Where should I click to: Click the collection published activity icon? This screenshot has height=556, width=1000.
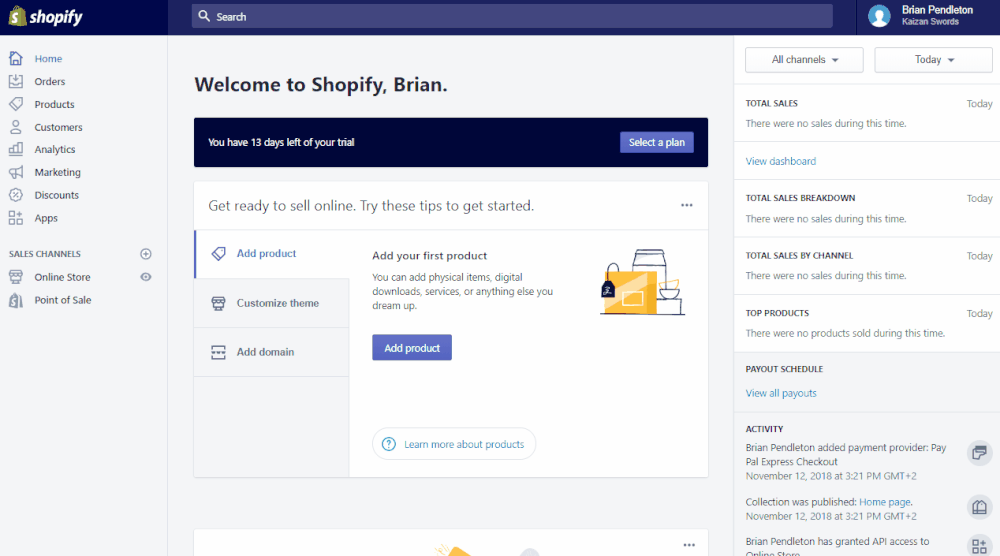pyautogui.click(x=980, y=508)
